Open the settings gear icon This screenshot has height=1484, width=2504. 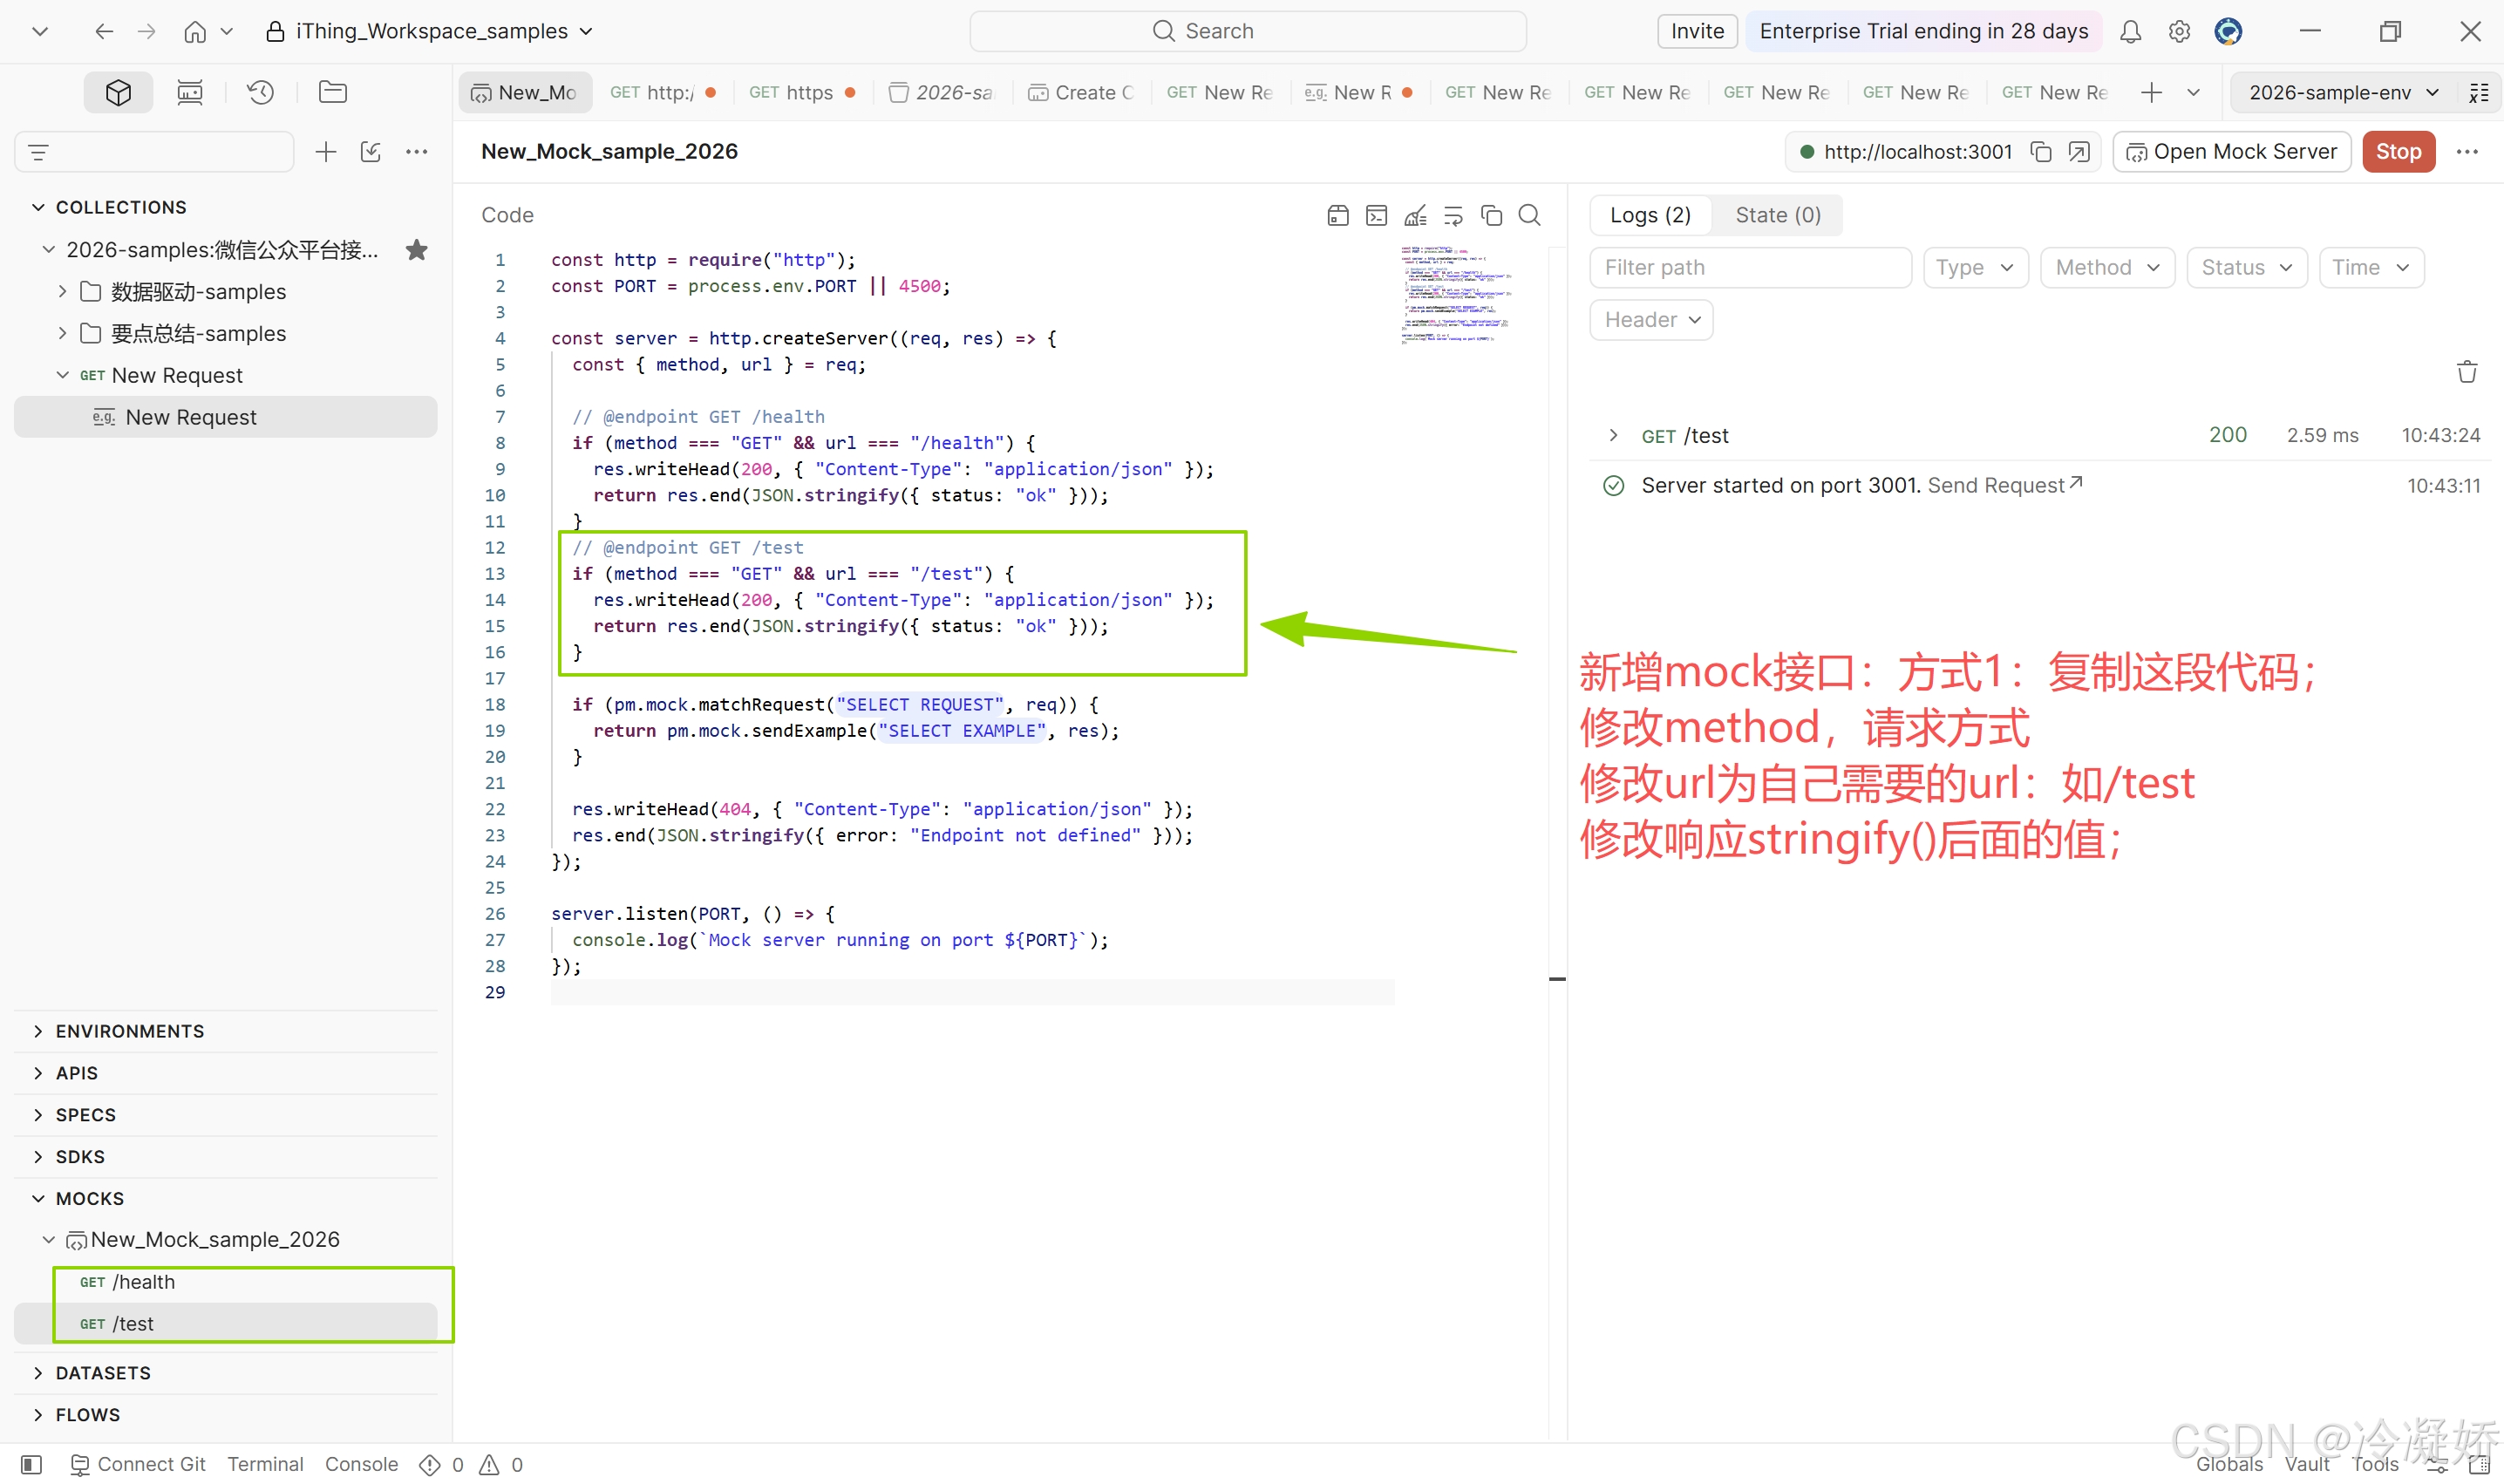(x=2179, y=32)
